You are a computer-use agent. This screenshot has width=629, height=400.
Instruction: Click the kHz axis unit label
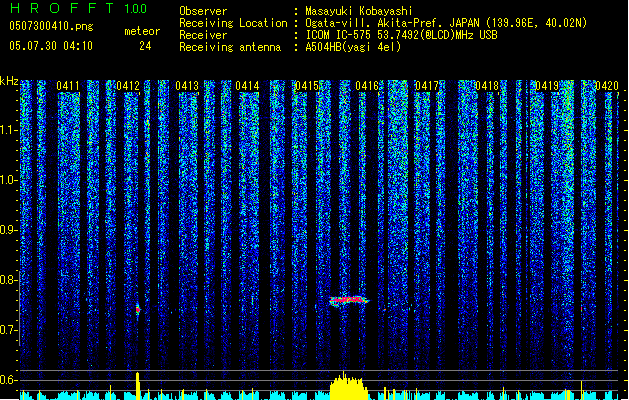pyautogui.click(x=9, y=81)
